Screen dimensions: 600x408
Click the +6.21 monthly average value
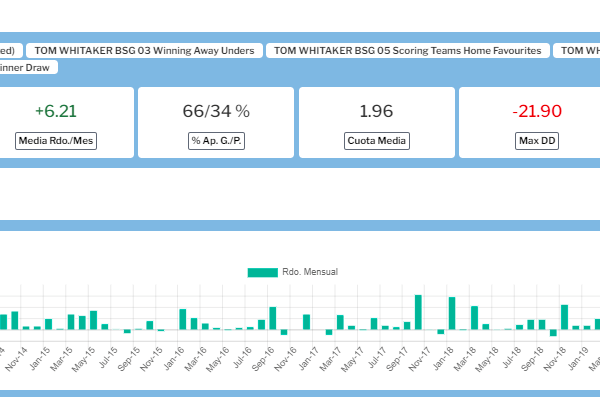[56, 111]
